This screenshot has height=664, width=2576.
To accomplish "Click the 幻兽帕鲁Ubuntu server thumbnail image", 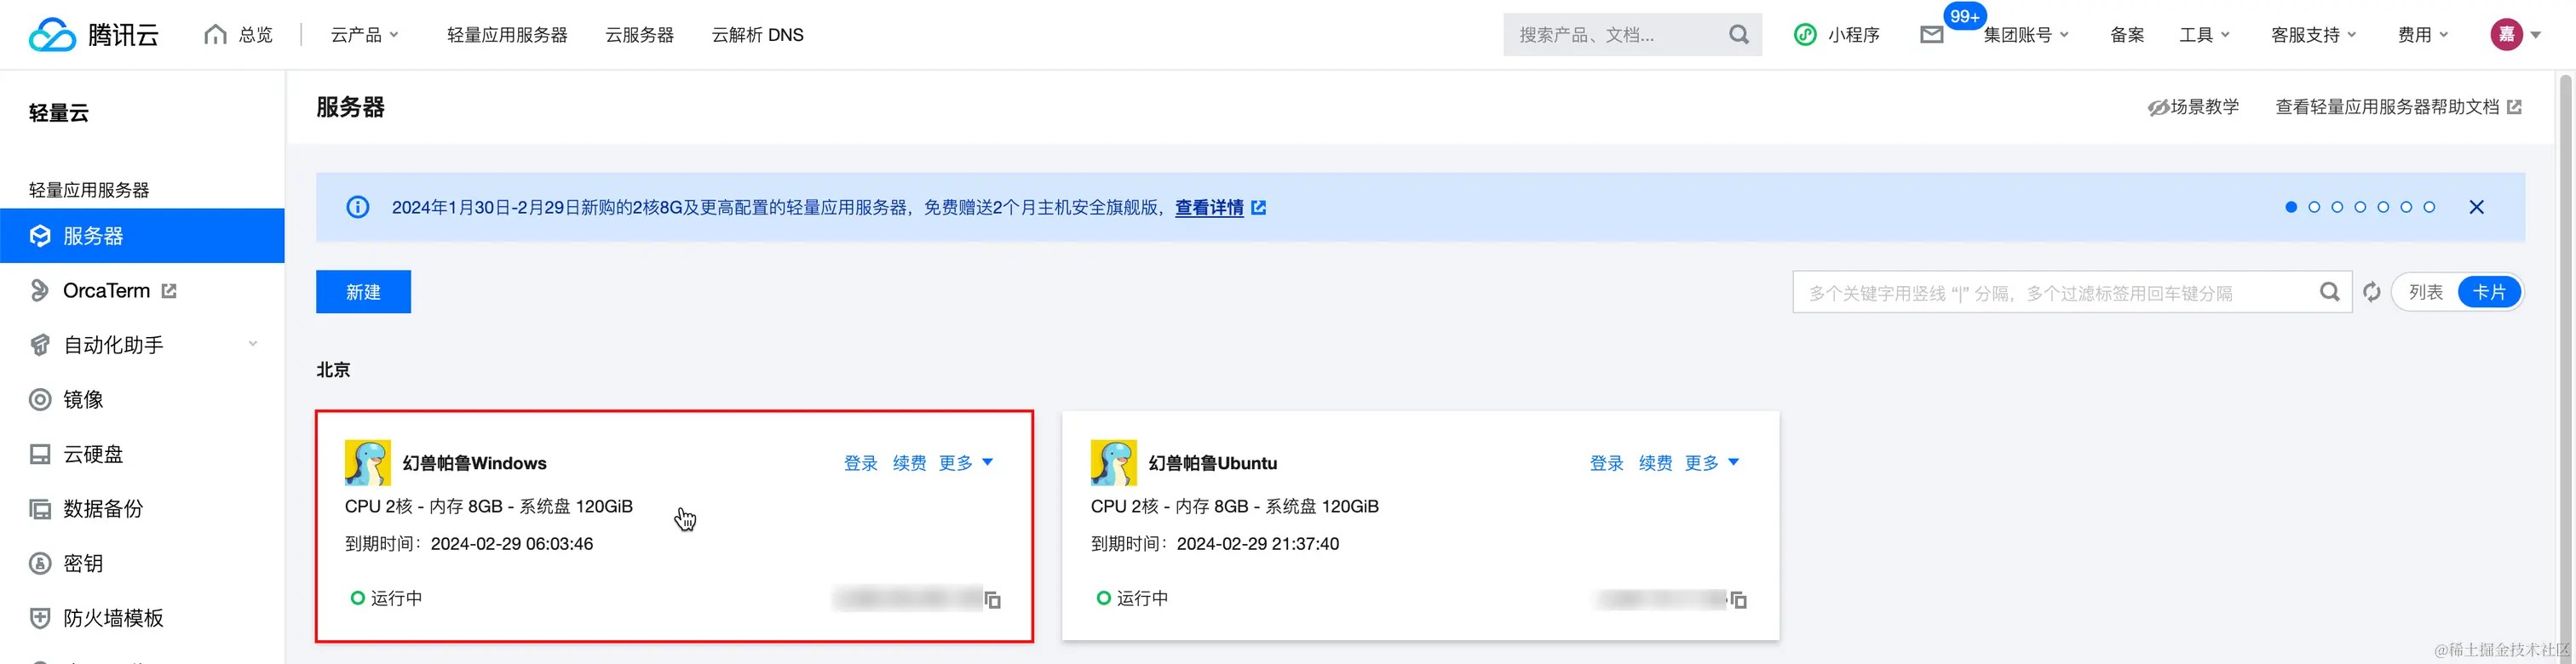I will point(1113,463).
